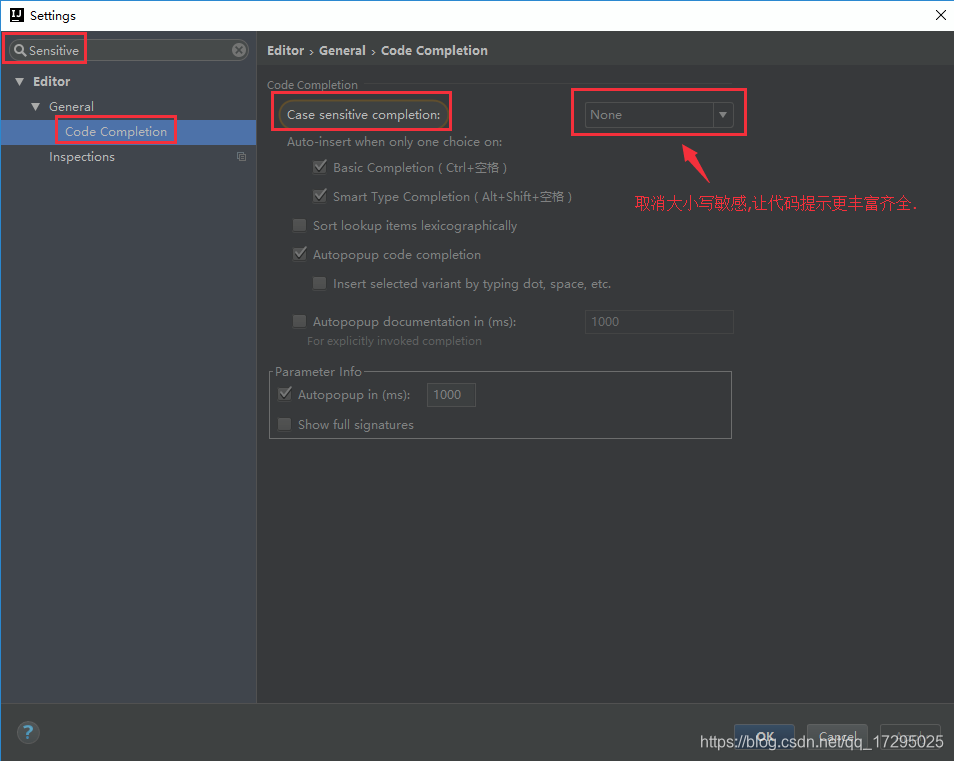The image size is (954, 761).
Task: Click the Inspections copy-profile icon
Action: pyautogui.click(x=242, y=156)
